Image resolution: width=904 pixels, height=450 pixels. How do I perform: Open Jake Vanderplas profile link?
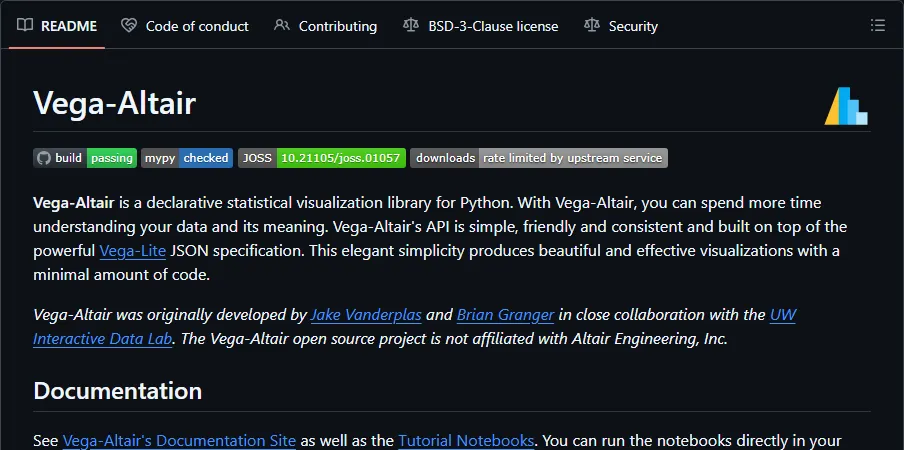pos(366,315)
